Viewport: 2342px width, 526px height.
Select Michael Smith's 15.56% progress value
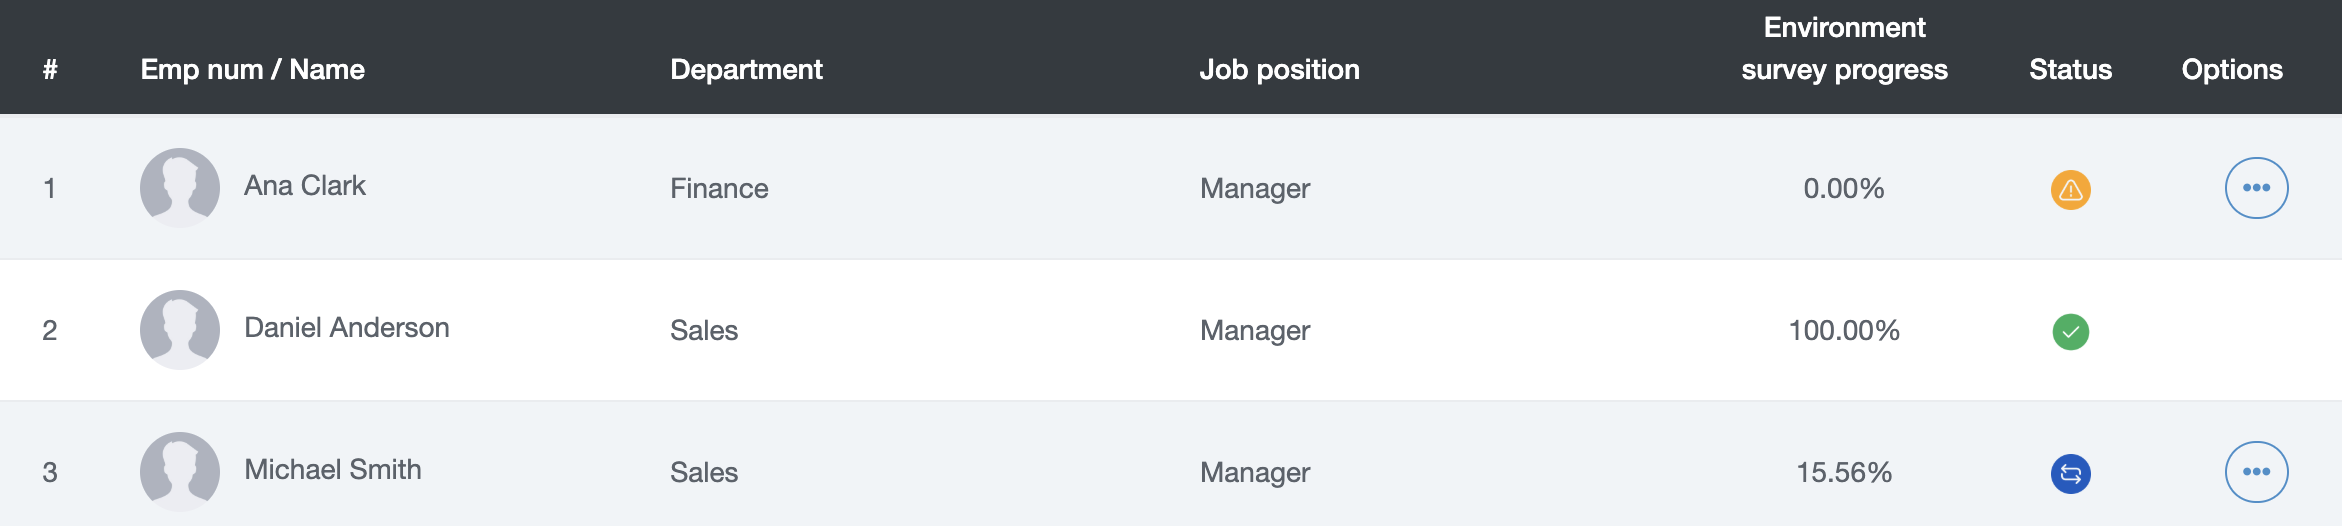click(1844, 472)
